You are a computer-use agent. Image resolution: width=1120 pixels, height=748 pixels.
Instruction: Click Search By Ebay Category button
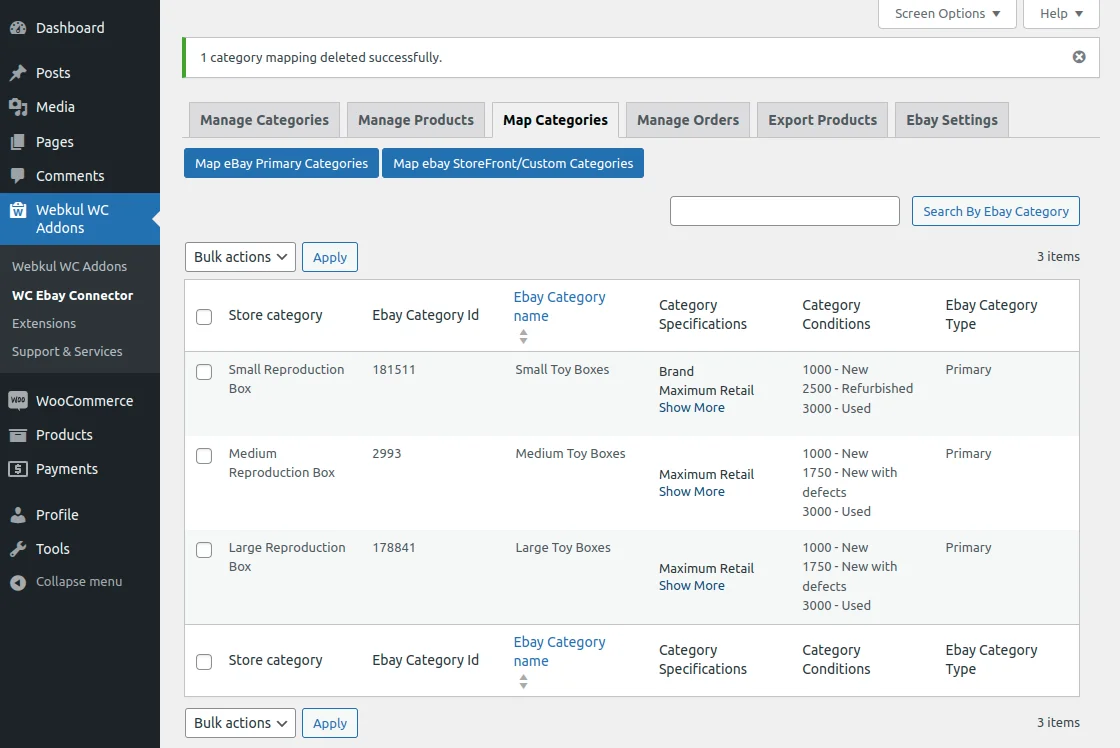(x=995, y=211)
